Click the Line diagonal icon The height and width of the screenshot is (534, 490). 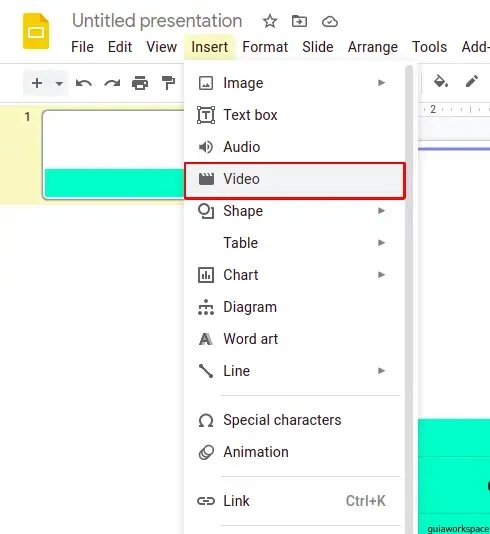click(x=206, y=371)
